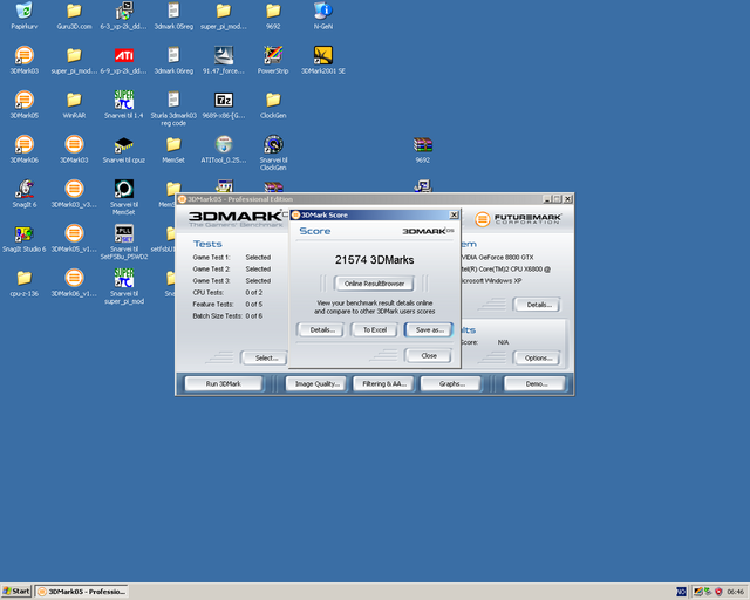Open the 91.47_force driver installer icon
This screenshot has width=750, height=600.
(223, 61)
